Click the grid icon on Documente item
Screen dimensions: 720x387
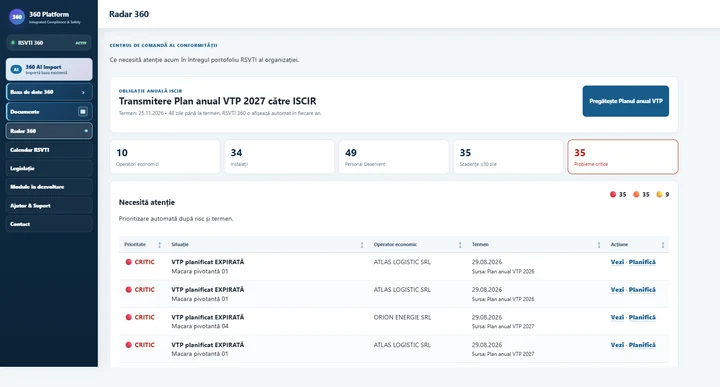coord(83,112)
